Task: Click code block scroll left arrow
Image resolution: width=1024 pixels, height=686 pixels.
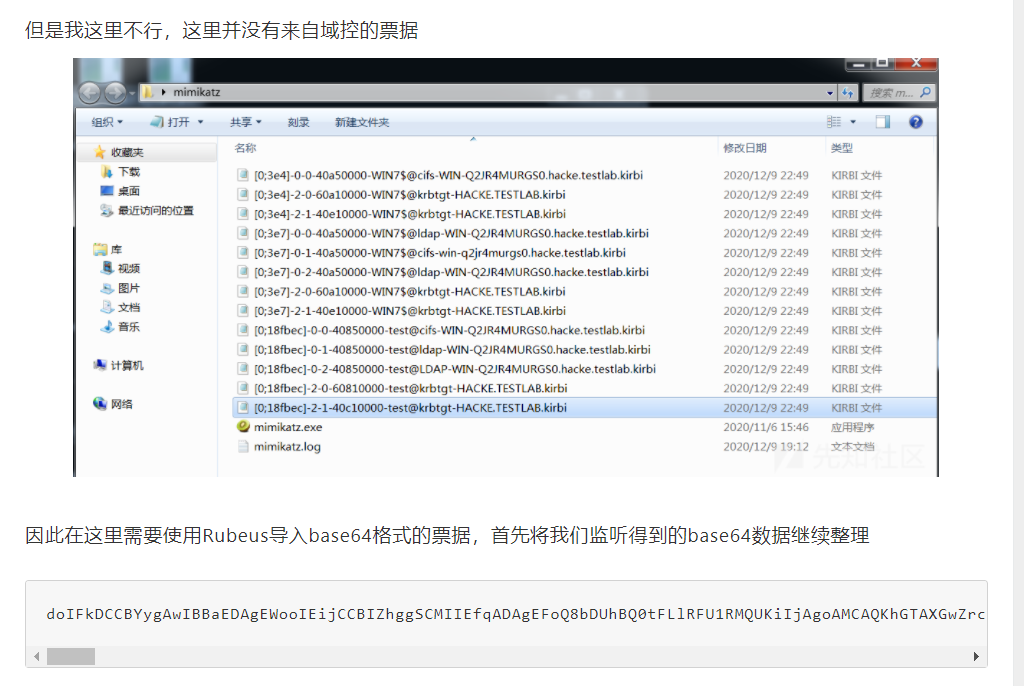Action: coord(37,657)
